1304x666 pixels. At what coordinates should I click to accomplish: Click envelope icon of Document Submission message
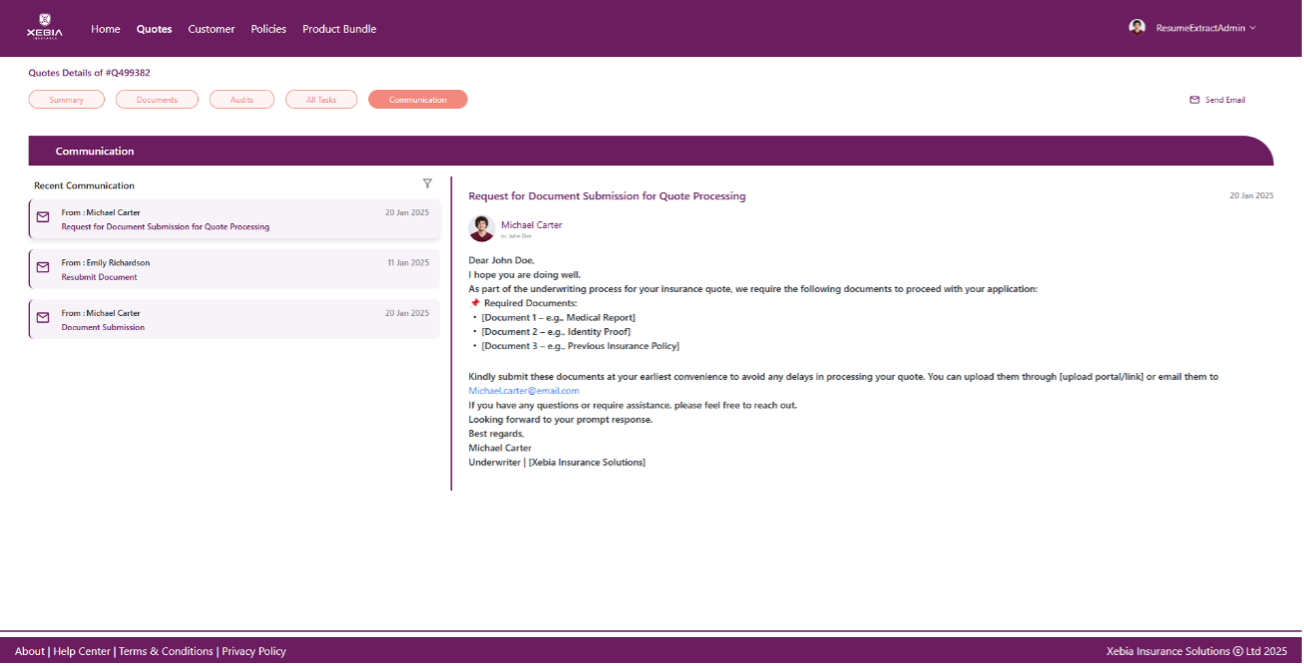pos(43,318)
